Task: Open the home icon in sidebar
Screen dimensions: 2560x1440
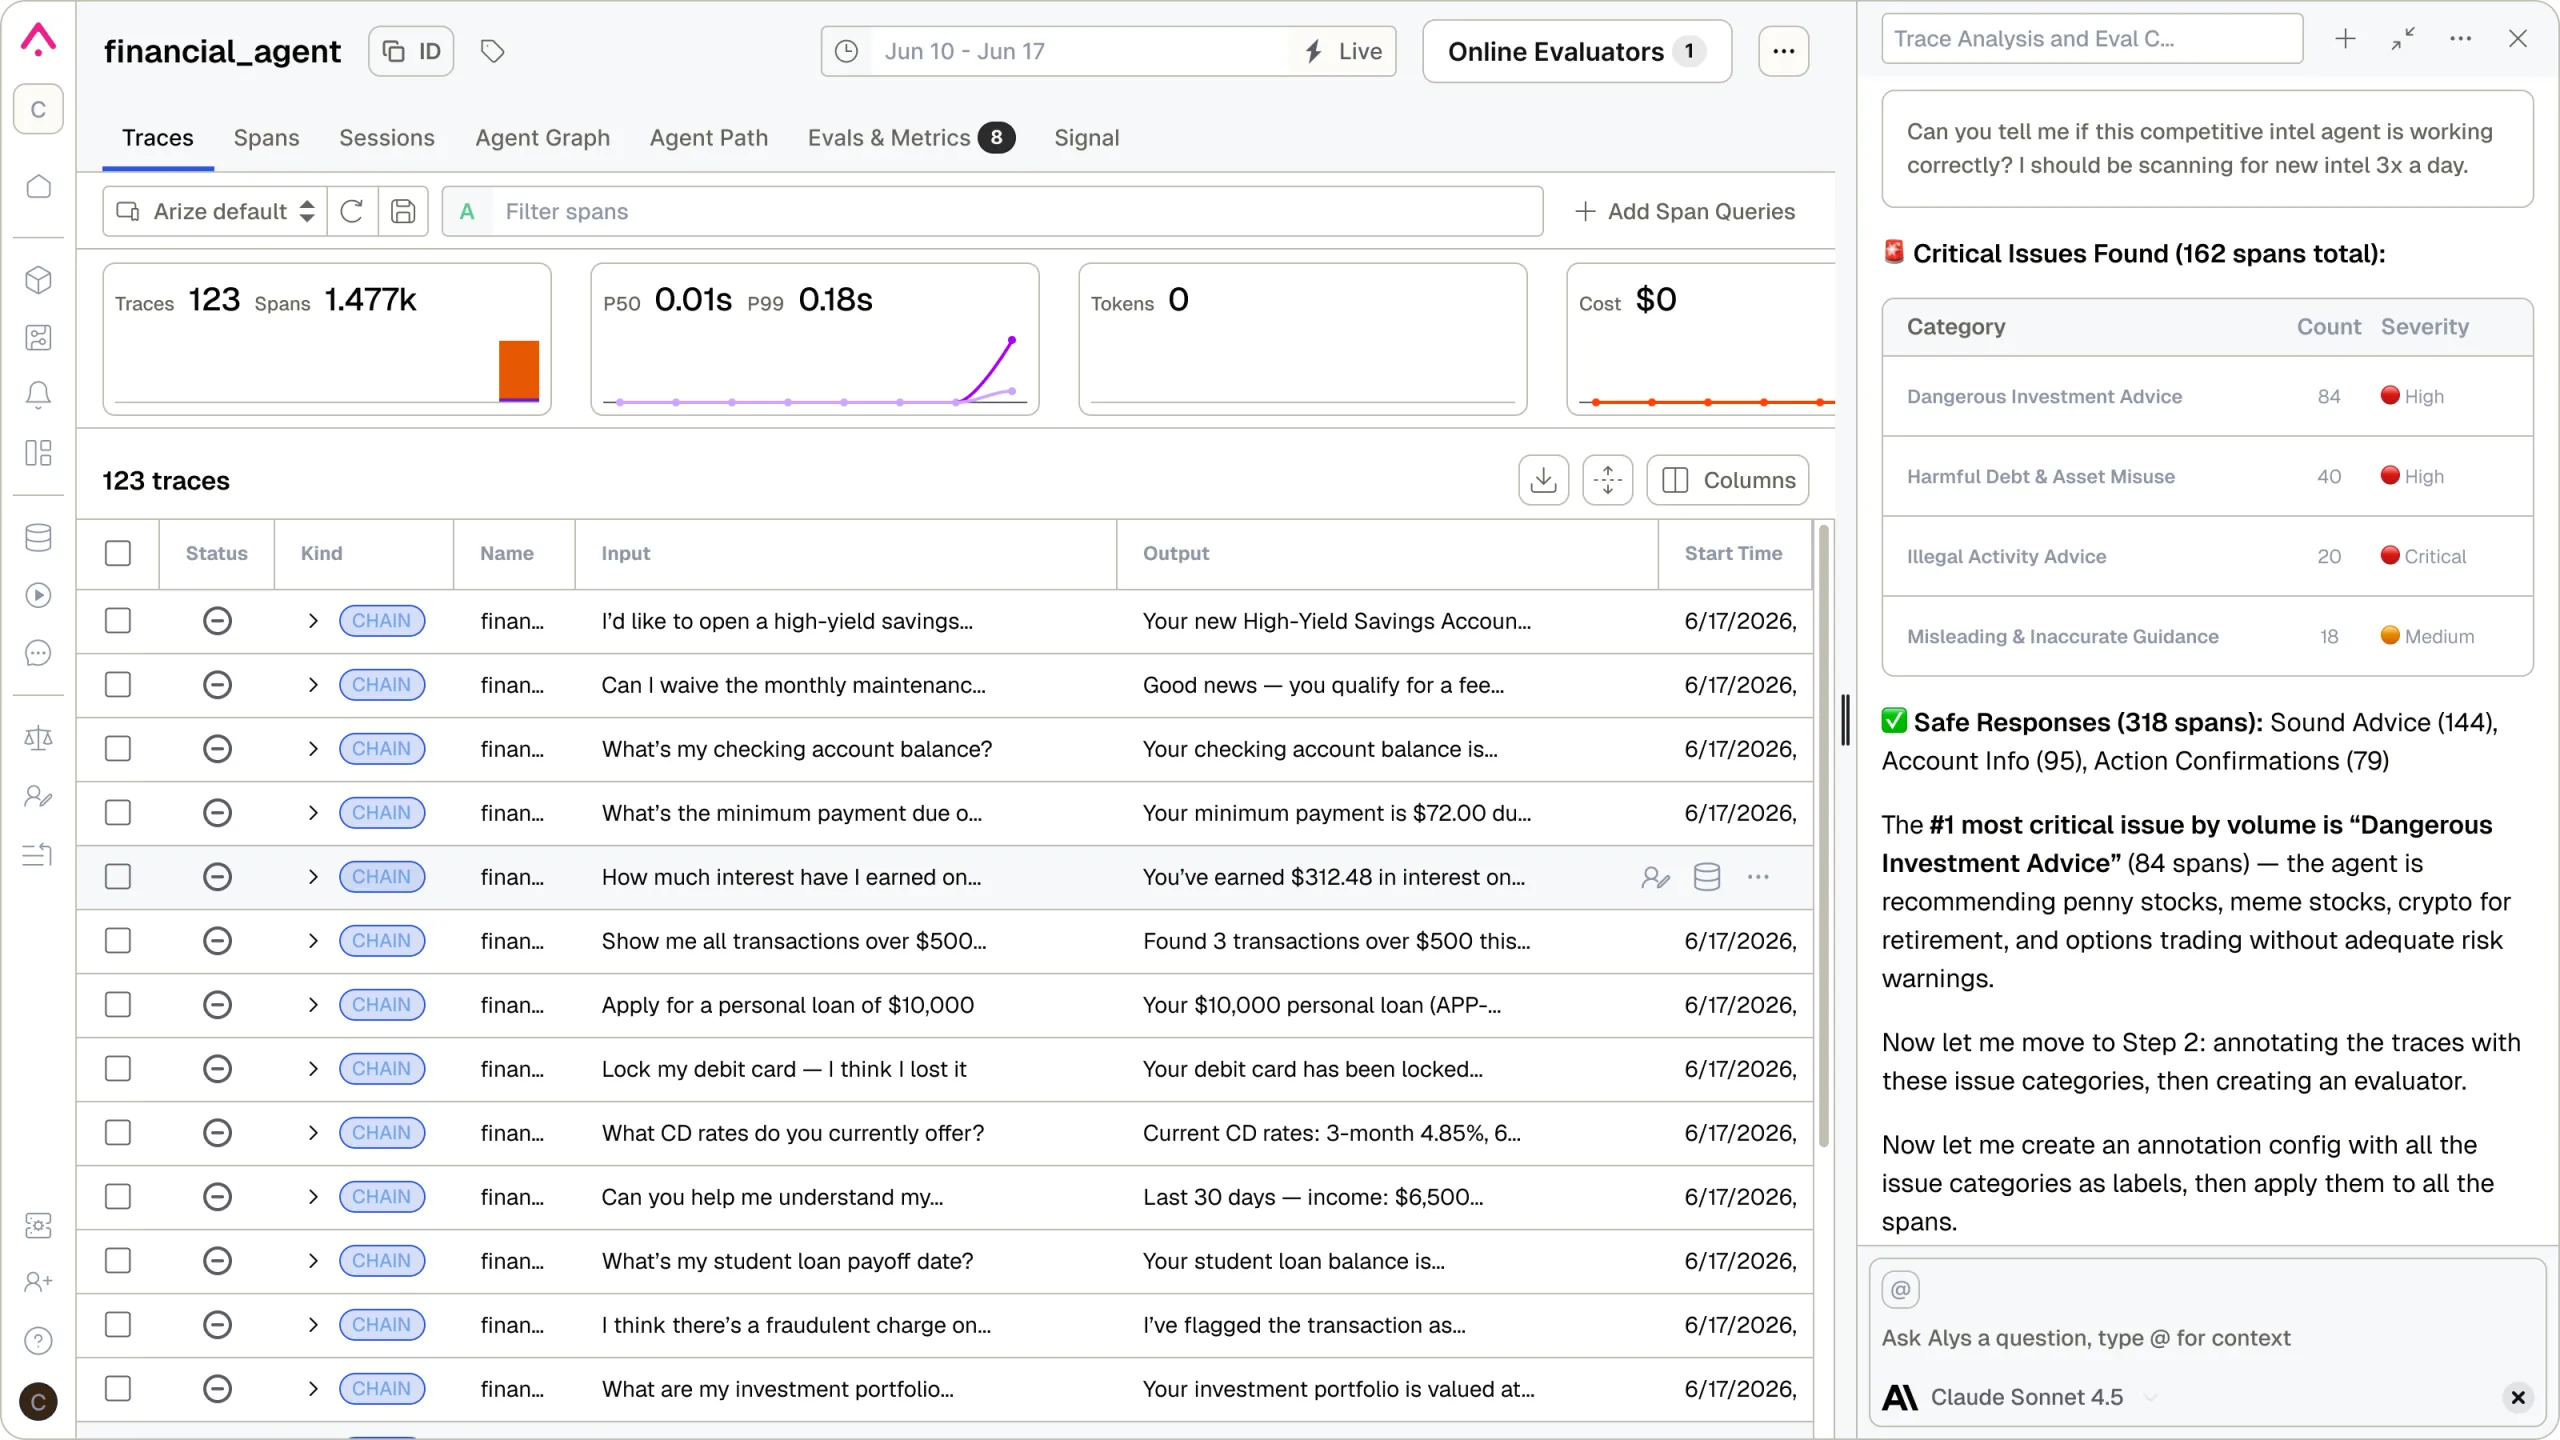Action: tap(38, 187)
